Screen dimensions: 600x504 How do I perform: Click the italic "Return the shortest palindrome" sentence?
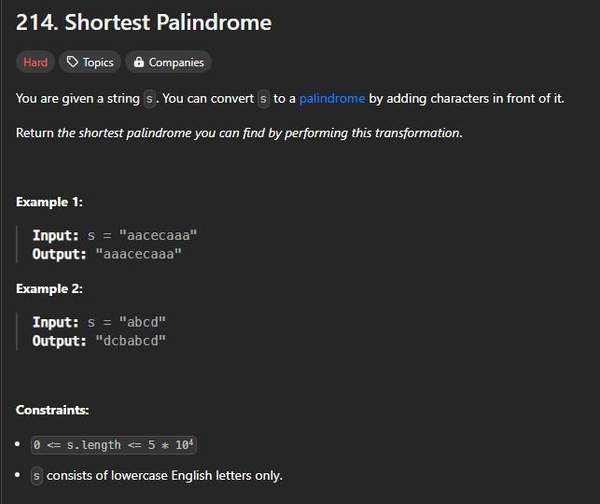tap(239, 133)
